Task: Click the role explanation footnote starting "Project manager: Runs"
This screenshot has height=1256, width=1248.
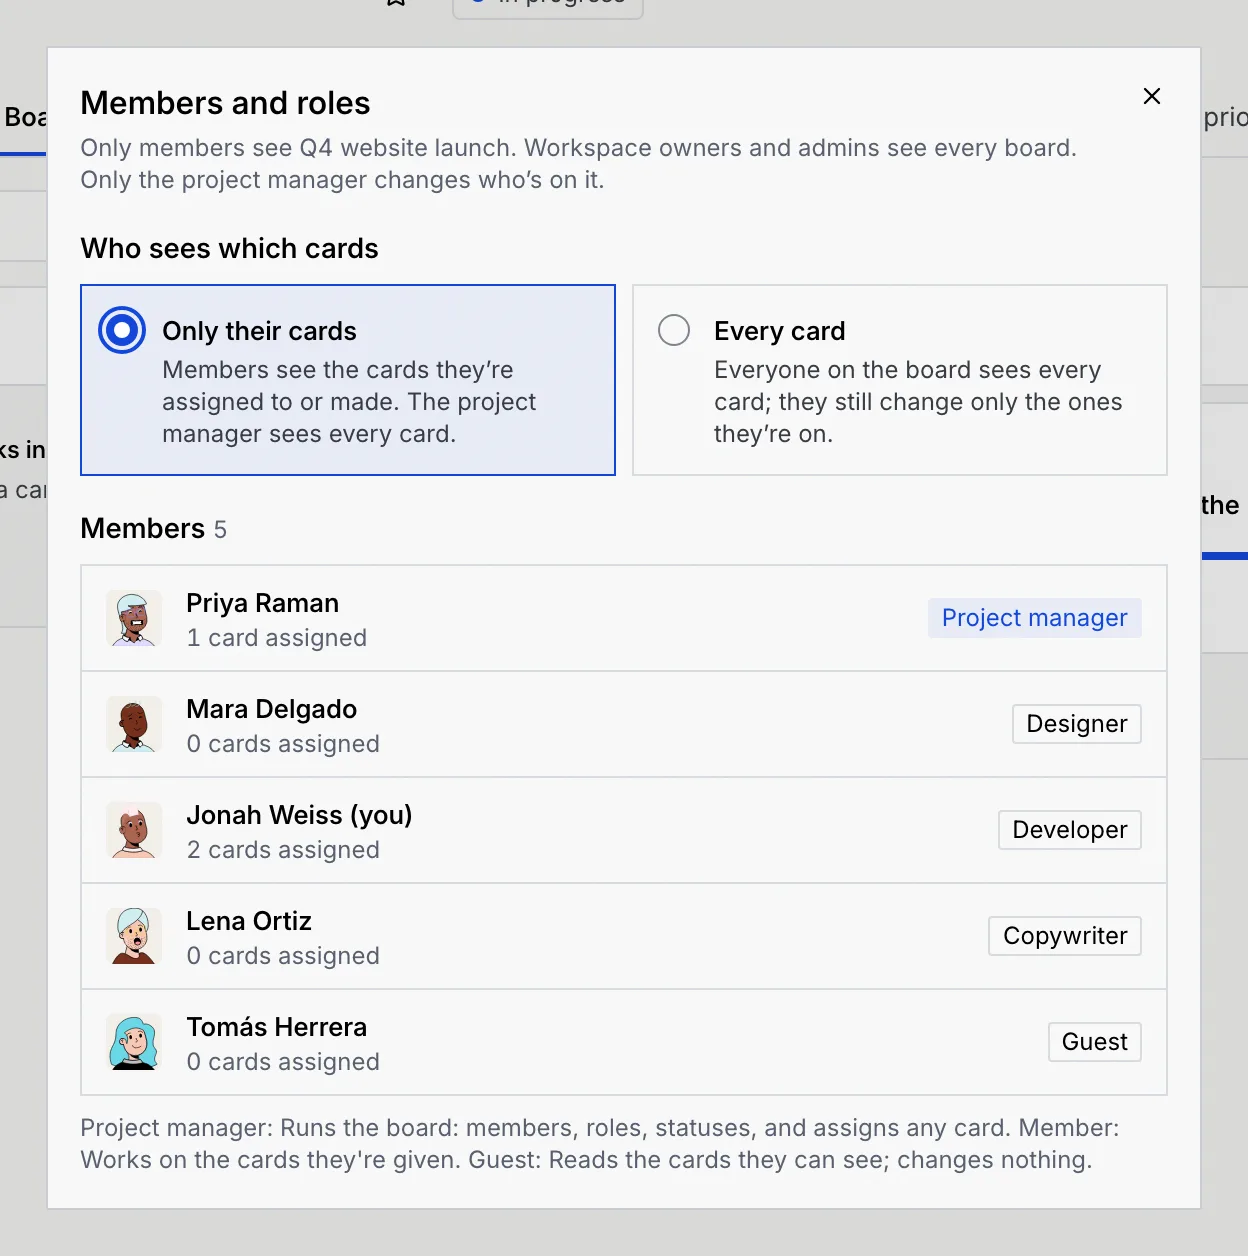Action: pos(600,1144)
